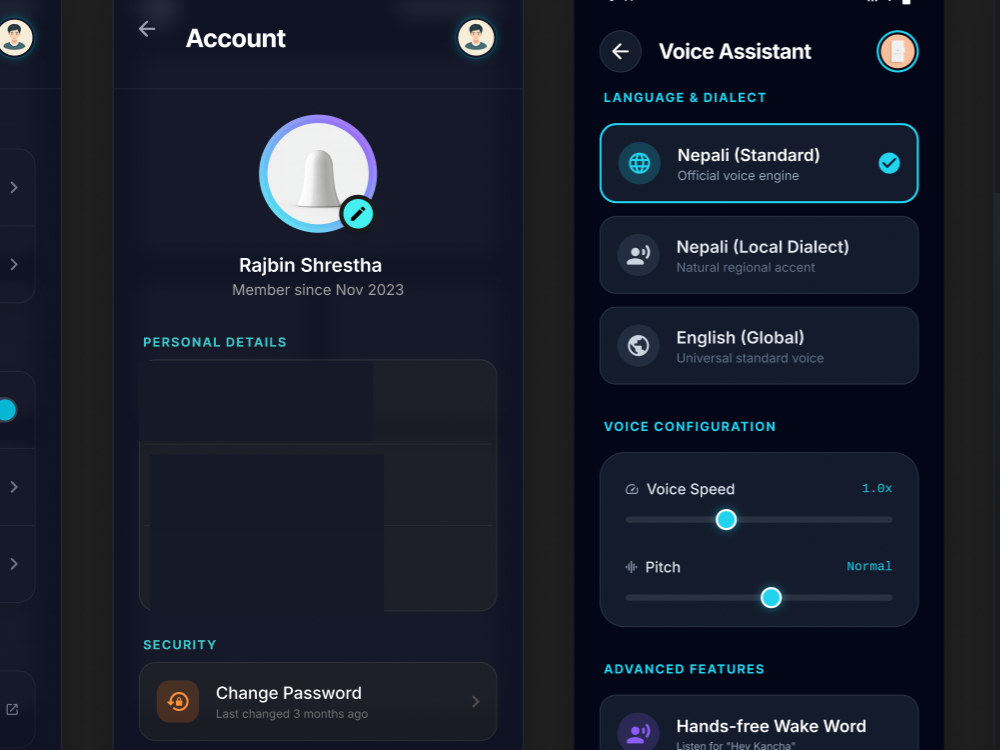1000x750 pixels.
Task: Click the VOICE CONFIGURATION heading
Action: tap(690, 427)
